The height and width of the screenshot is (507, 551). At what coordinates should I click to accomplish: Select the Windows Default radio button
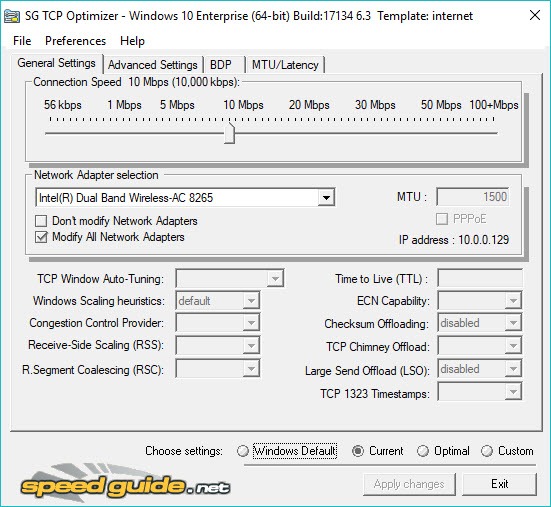tap(243, 451)
